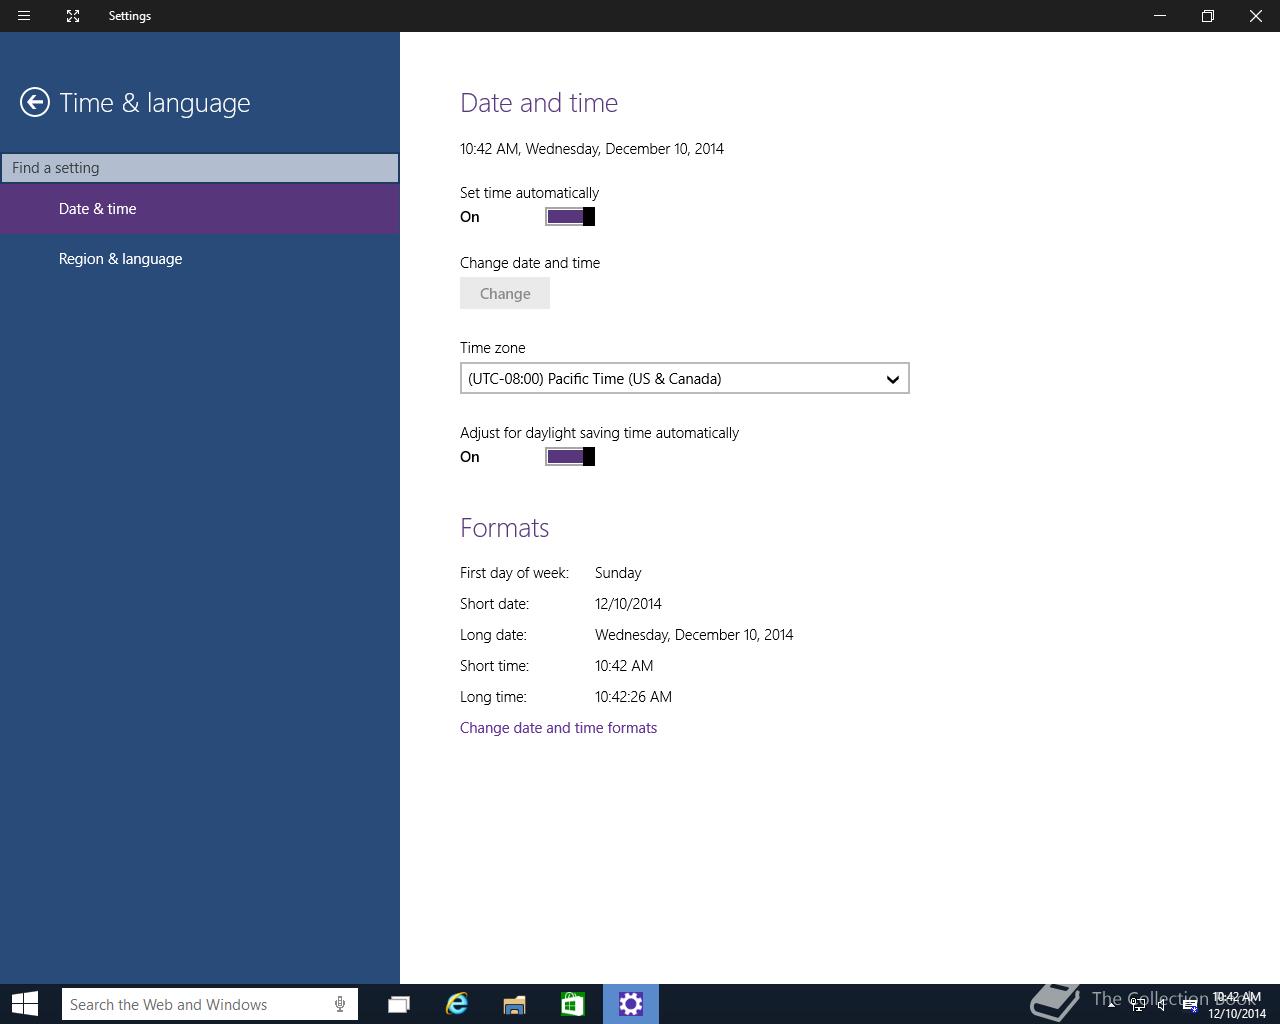Launch the Store app from the taskbar
Screen dimensions: 1280x1024
(x=572, y=1004)
